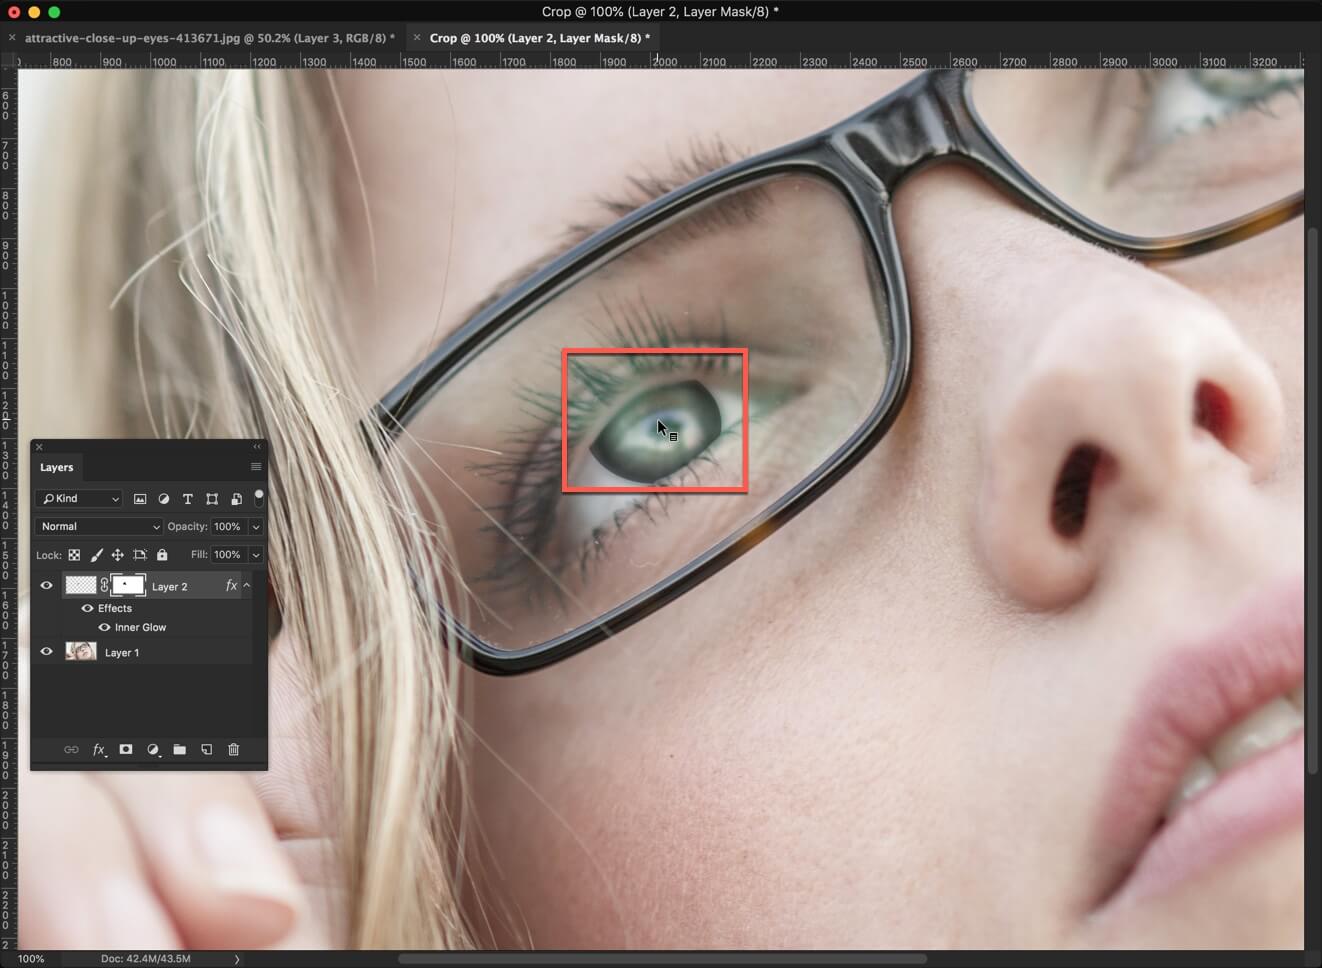Create new fill or adjustment layer
The width and height of the screenshot is (1322, 968).
tap(153, 750)
